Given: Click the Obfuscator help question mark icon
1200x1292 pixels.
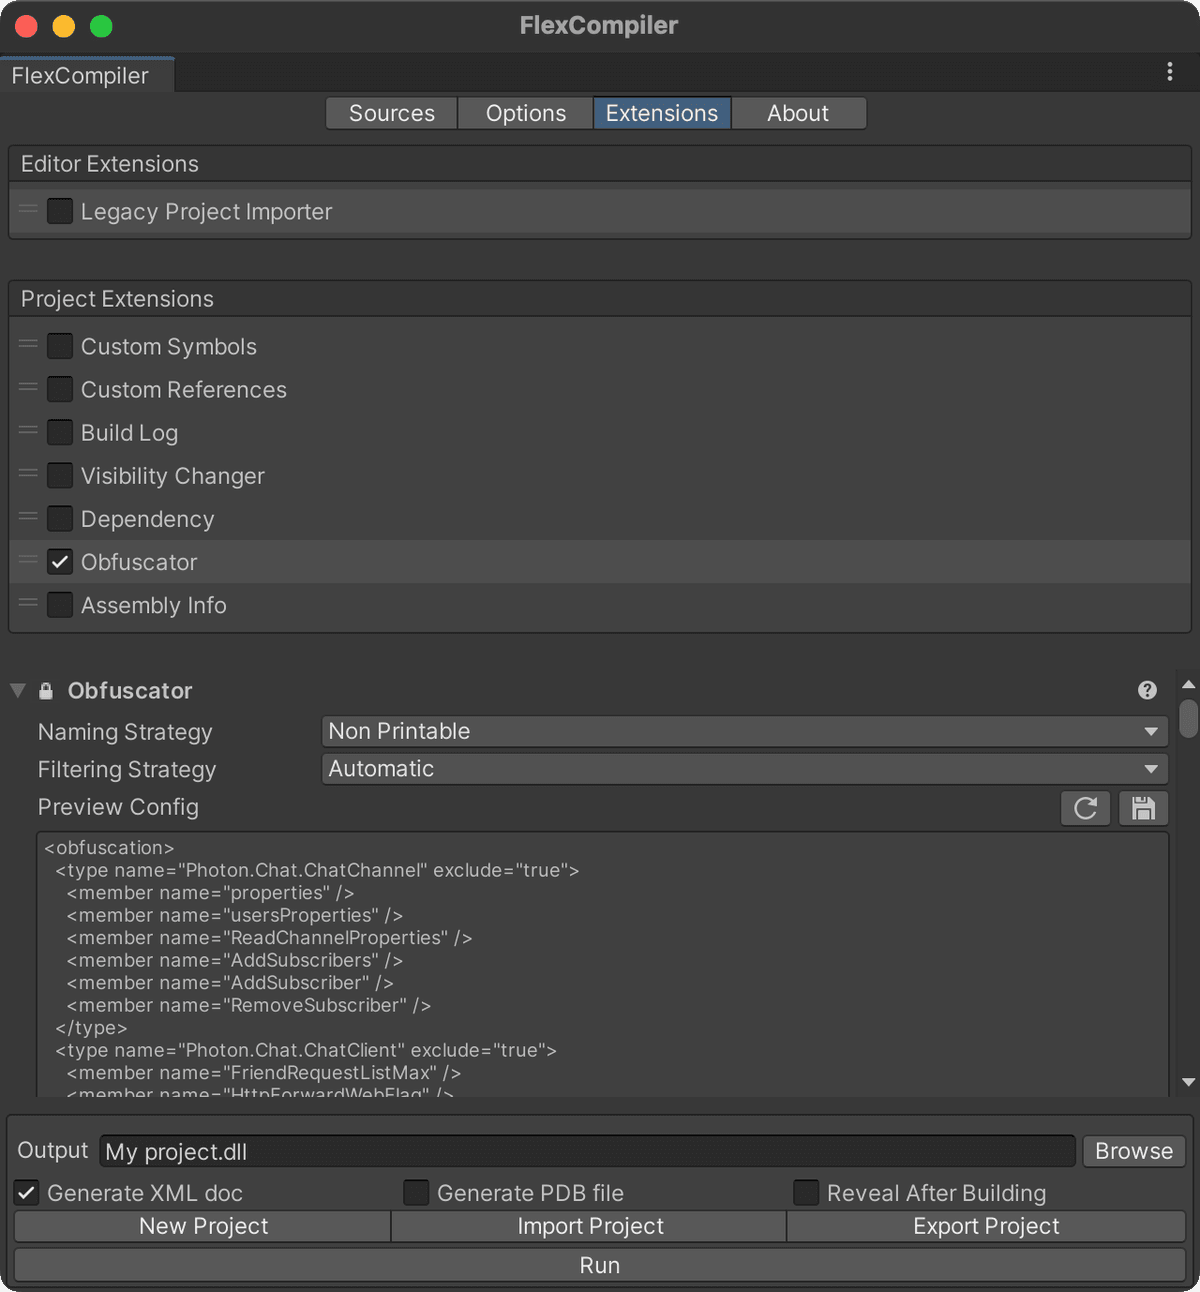Looking at the screenshot, I should coord(1147,690).
